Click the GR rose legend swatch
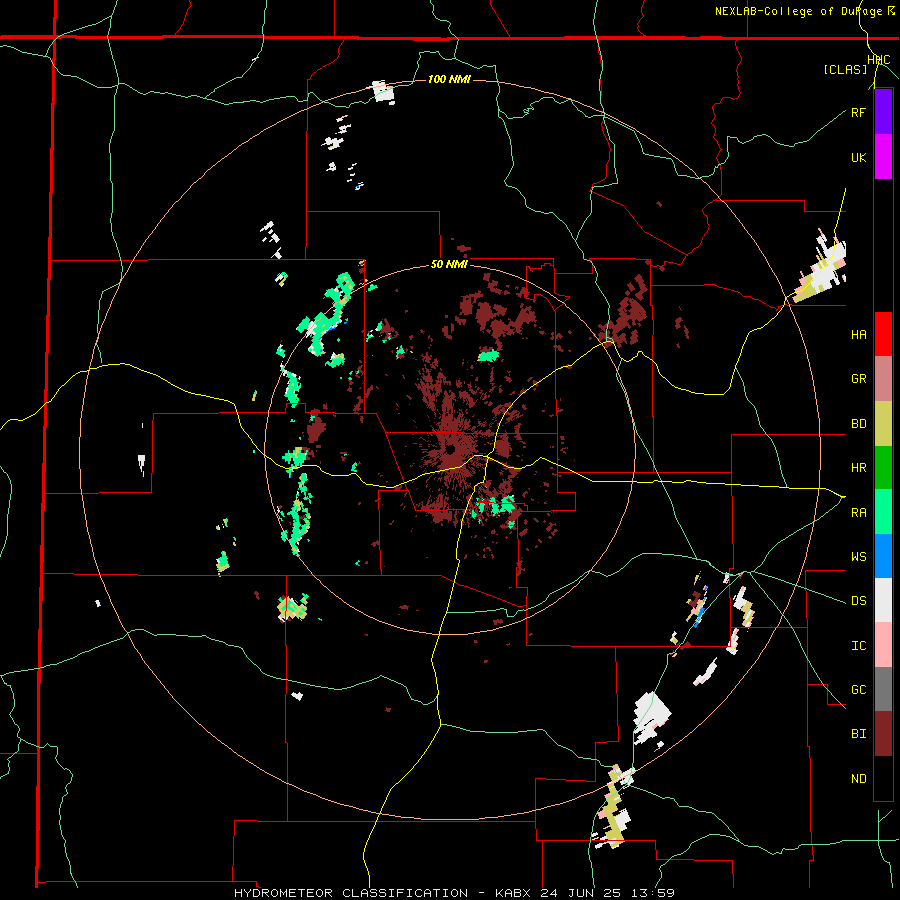Screen dimensions: 900x900 (x=883, y=379)
